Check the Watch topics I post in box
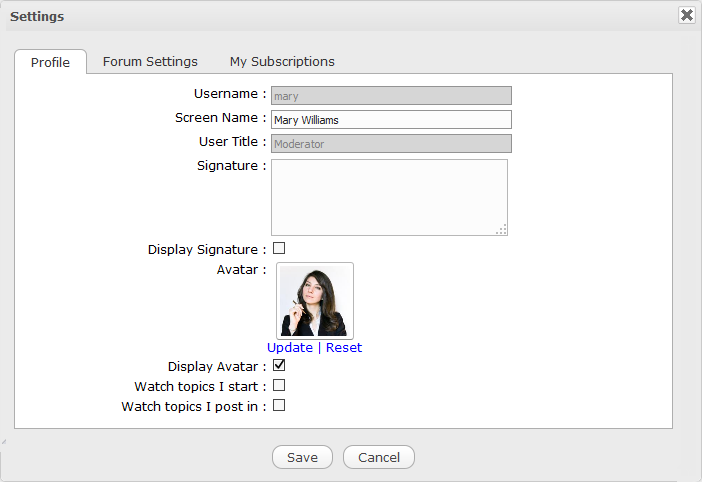702x482 pixels. 279,405
